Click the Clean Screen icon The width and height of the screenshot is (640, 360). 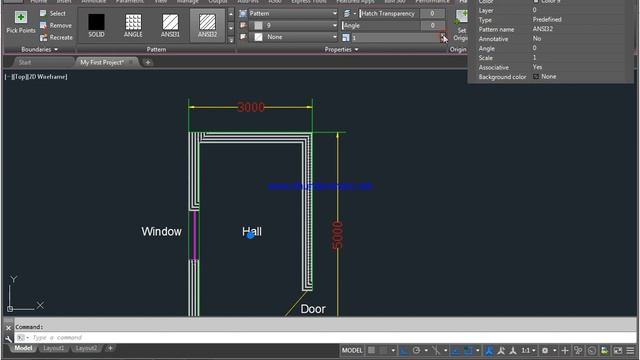tap(618, 351)
